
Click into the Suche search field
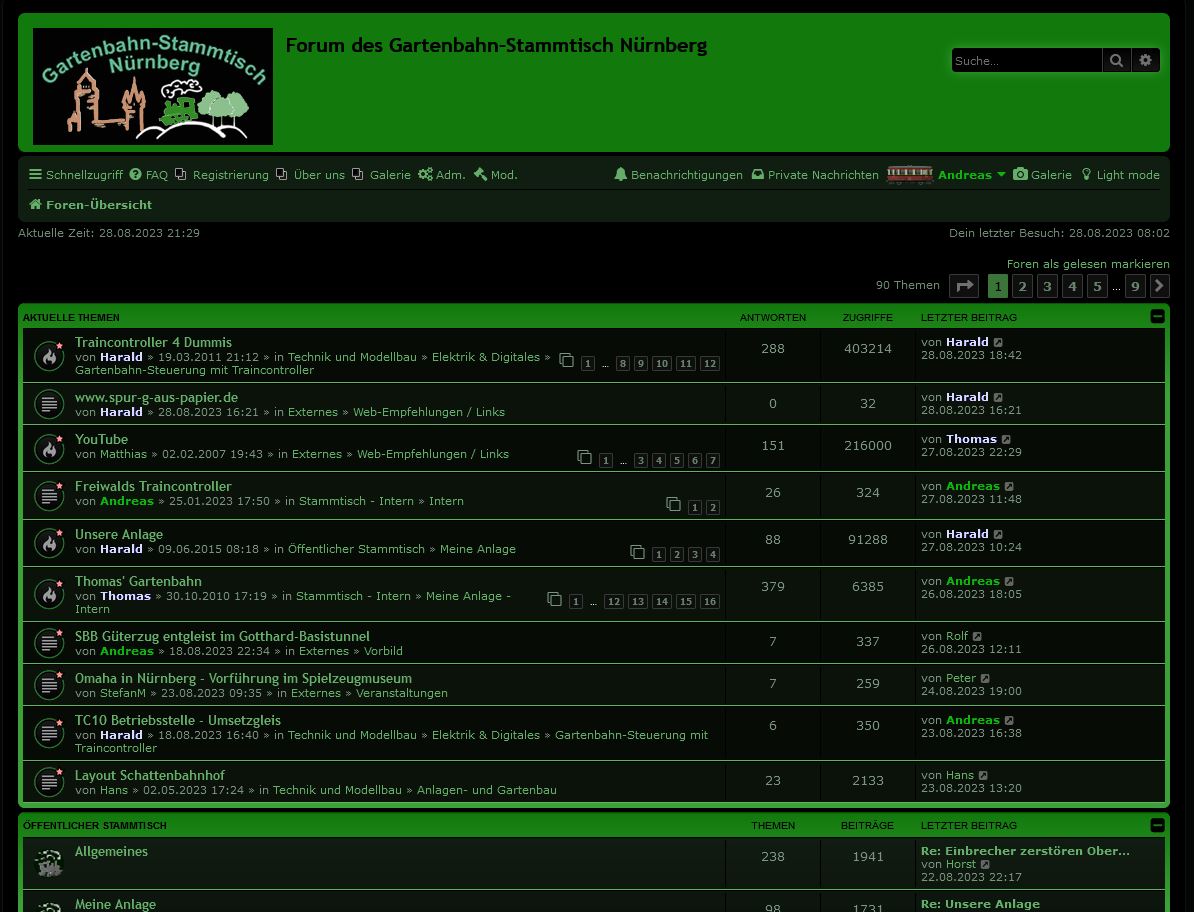1026,61
